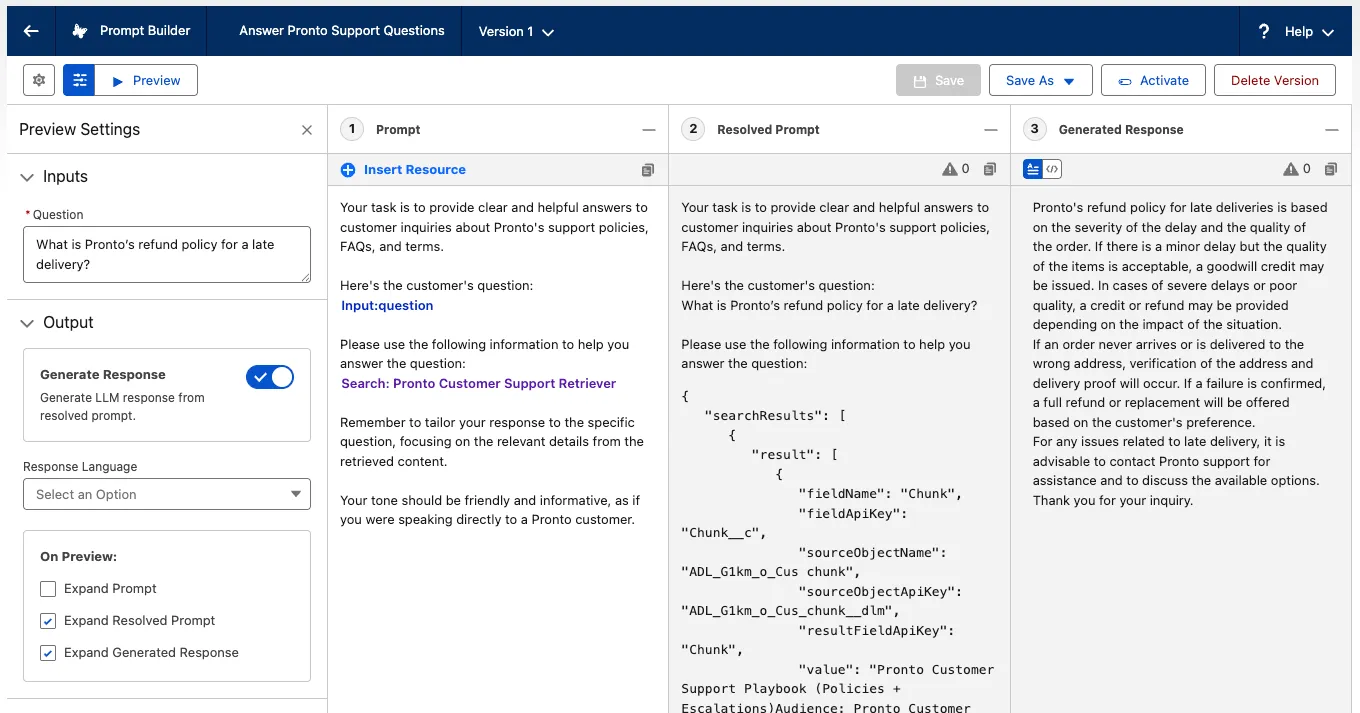Open the Response Language dropdown
1360x713 pixels.
[167, 494]
